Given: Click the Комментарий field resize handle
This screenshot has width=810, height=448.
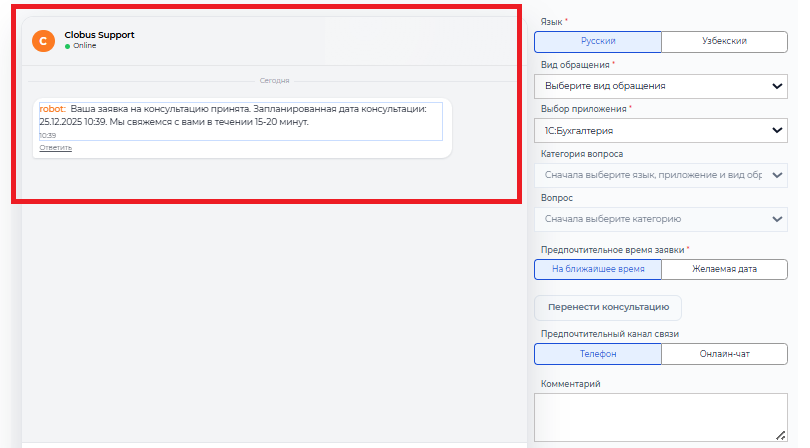Looking at the screenshot, I should [x=780, y=435].
